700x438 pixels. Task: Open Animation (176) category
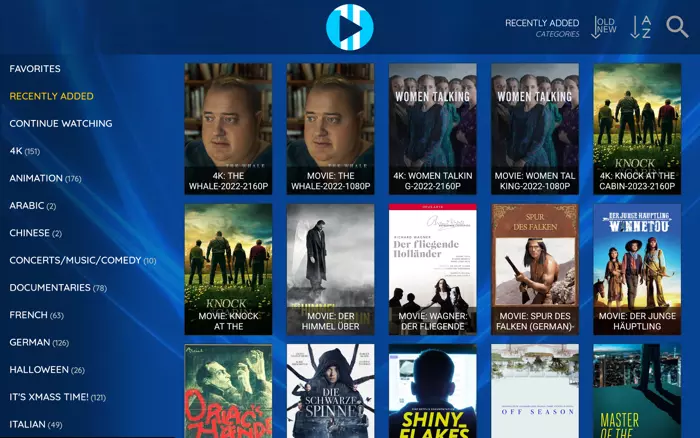coord(45,178)
